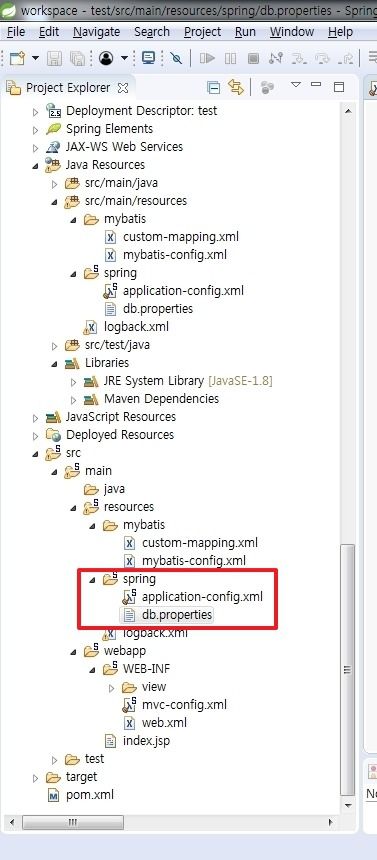The image size is (377, 860).
Task: Select the mvc-config.xml file
Action: coord(184,705)
